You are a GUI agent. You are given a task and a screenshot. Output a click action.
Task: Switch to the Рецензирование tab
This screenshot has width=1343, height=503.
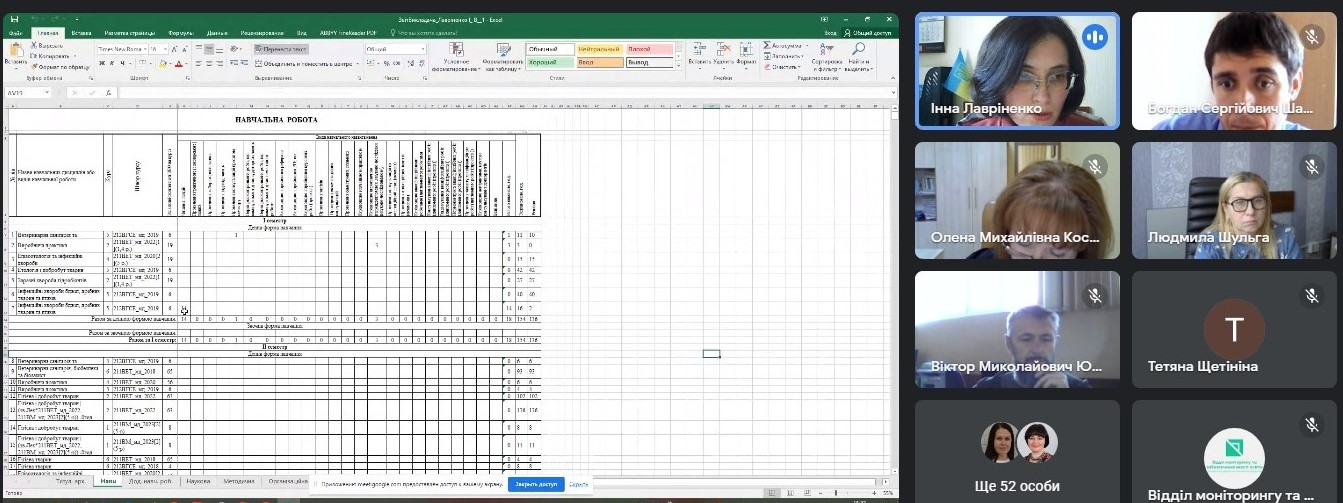(x=262, y=33)
